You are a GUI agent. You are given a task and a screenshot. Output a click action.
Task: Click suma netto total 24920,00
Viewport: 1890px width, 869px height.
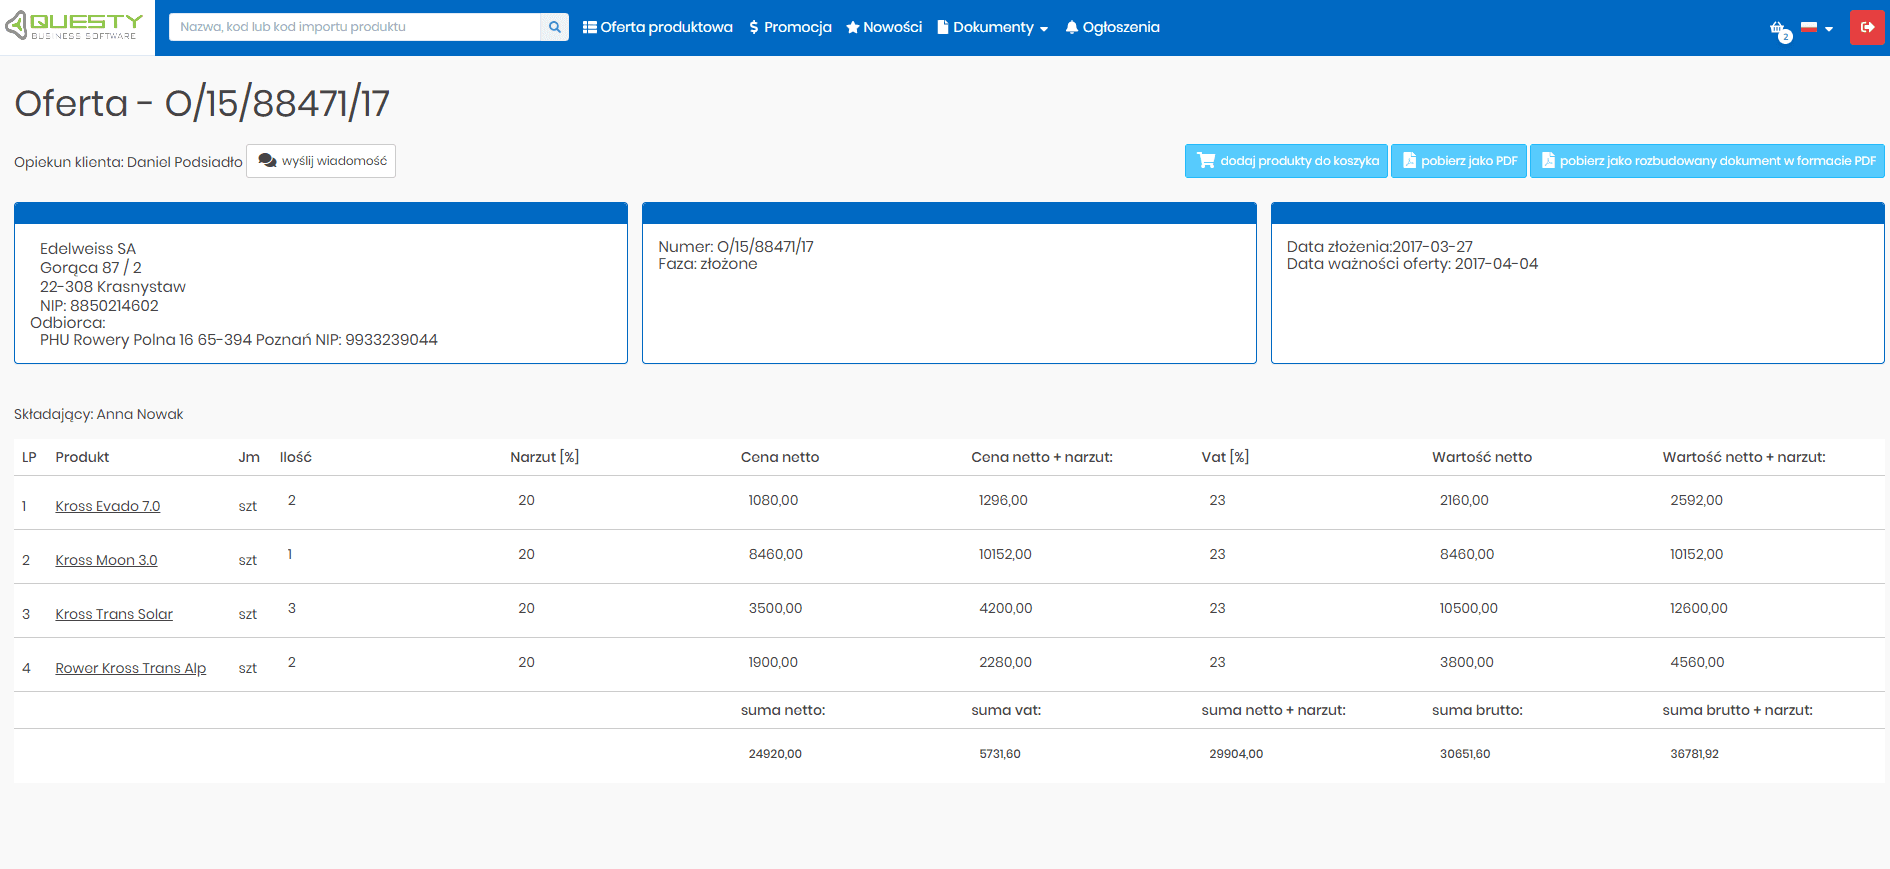point(775,754)
